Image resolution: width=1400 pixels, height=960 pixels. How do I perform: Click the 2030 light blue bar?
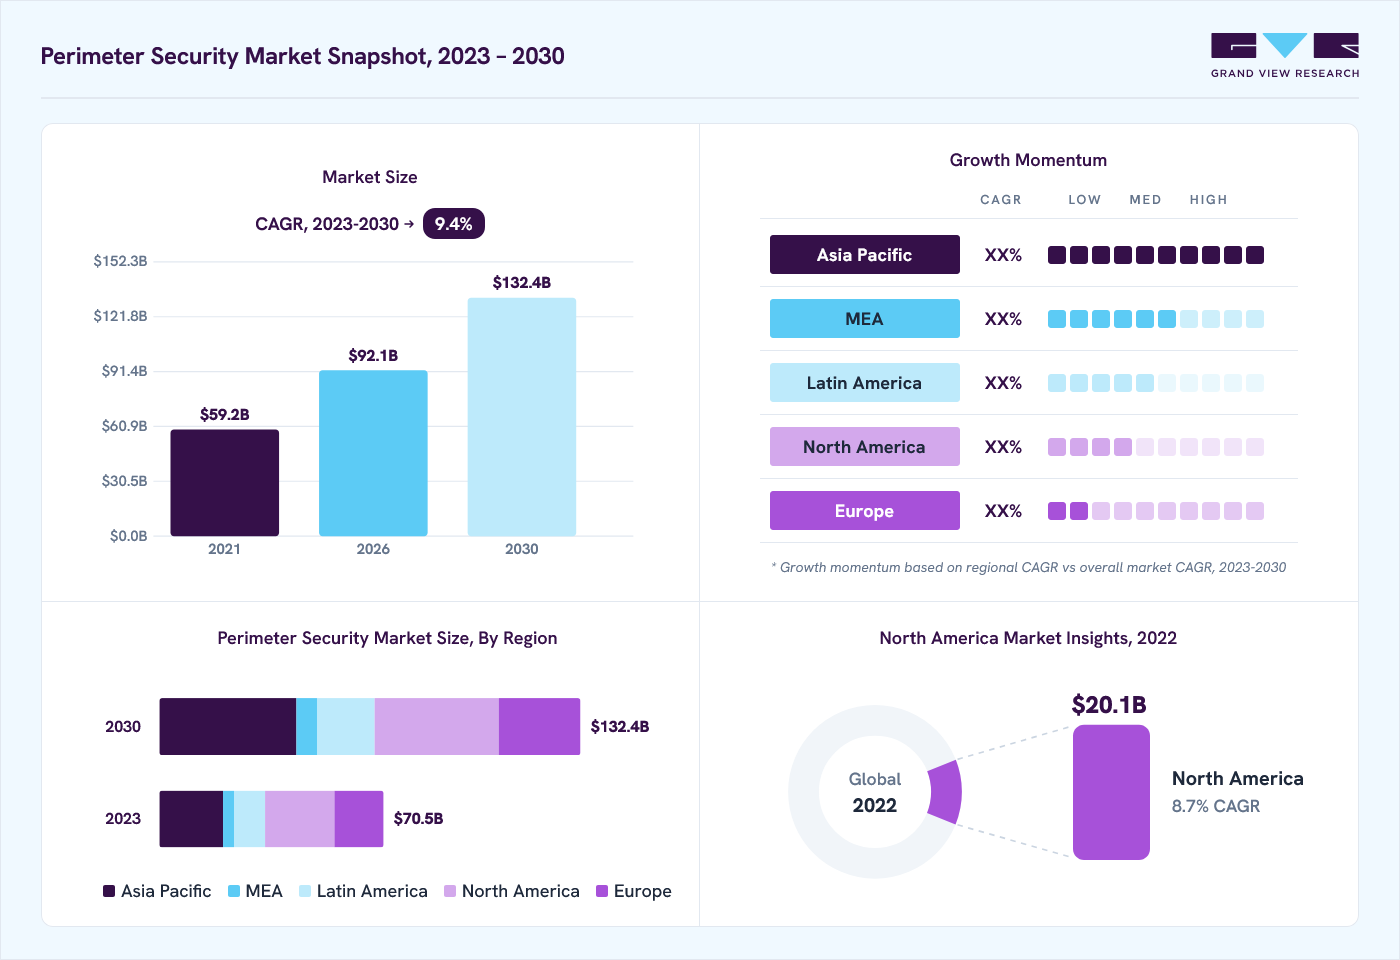coord(522,417)
